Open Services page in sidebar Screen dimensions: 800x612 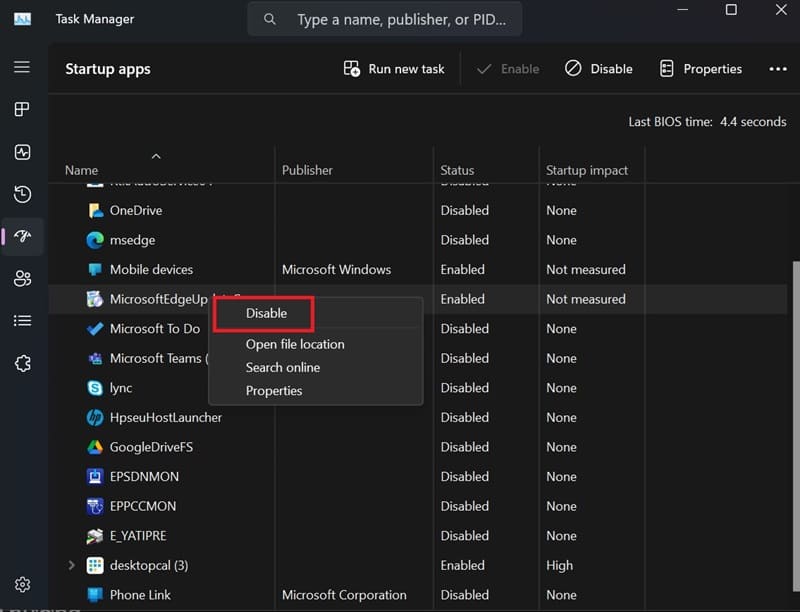tap(22, 364)
